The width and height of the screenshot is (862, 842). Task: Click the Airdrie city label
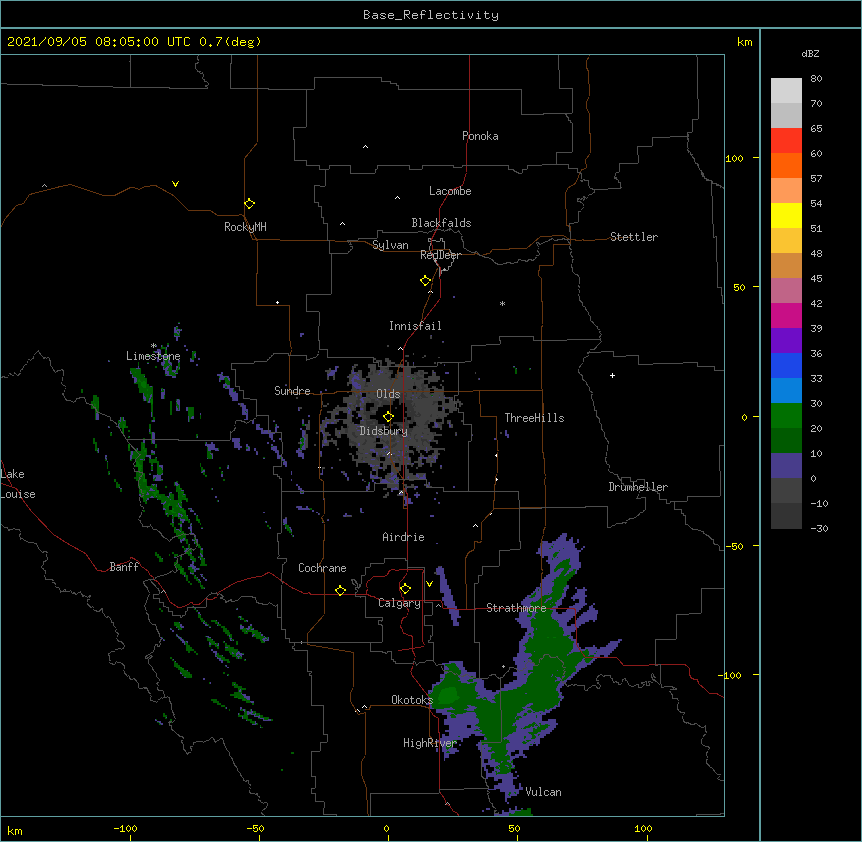click(x=404, y=537)
